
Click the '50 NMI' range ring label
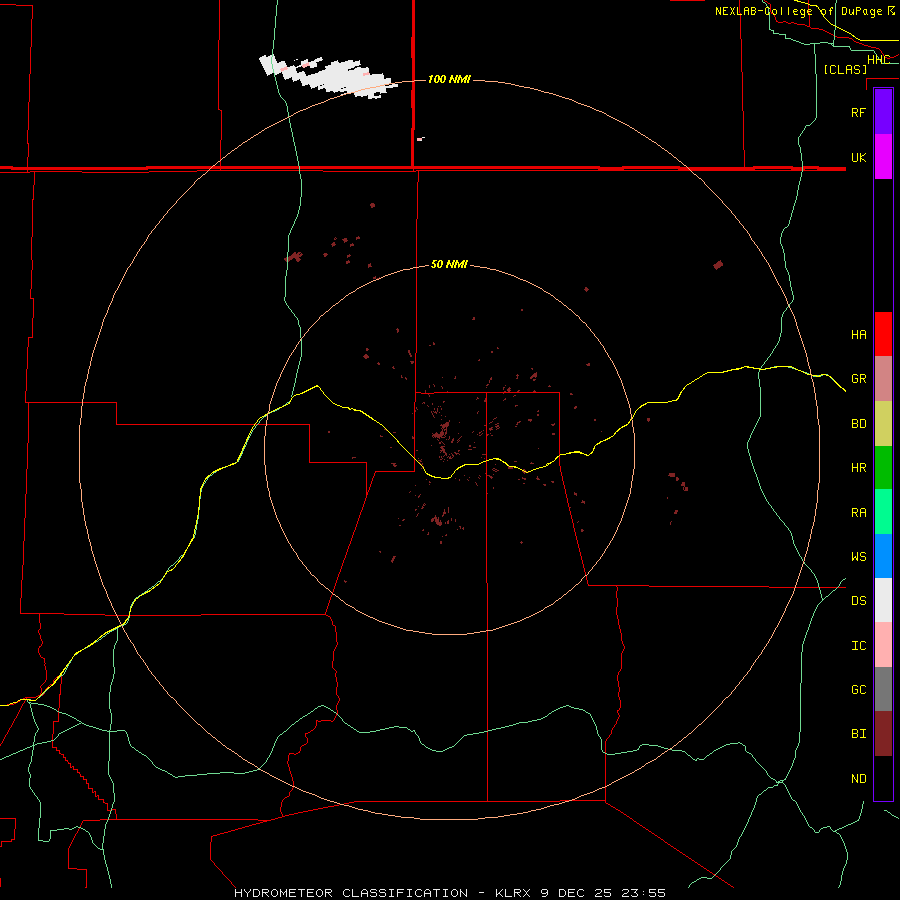pos(449,264)
